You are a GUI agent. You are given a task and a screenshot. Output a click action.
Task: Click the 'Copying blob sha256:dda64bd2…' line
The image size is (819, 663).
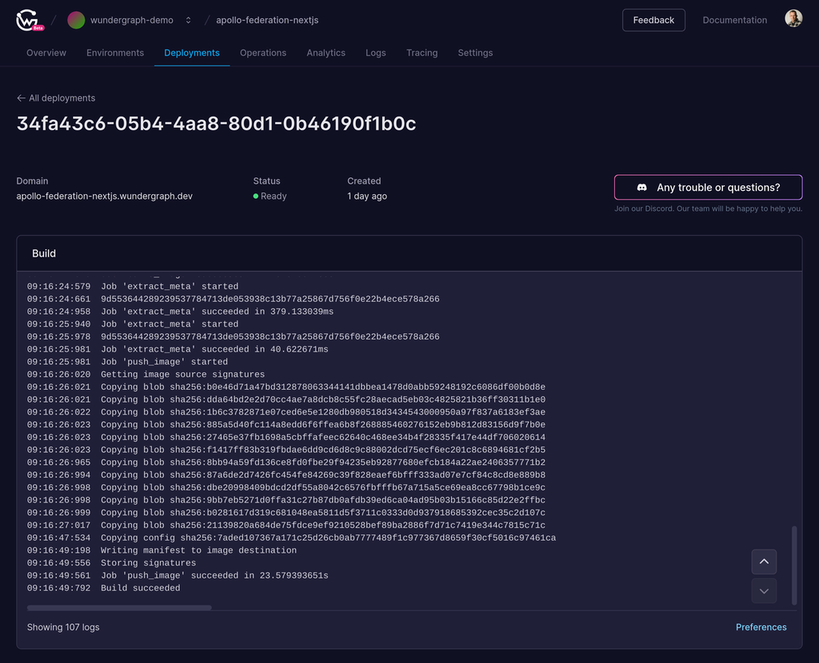286,400
